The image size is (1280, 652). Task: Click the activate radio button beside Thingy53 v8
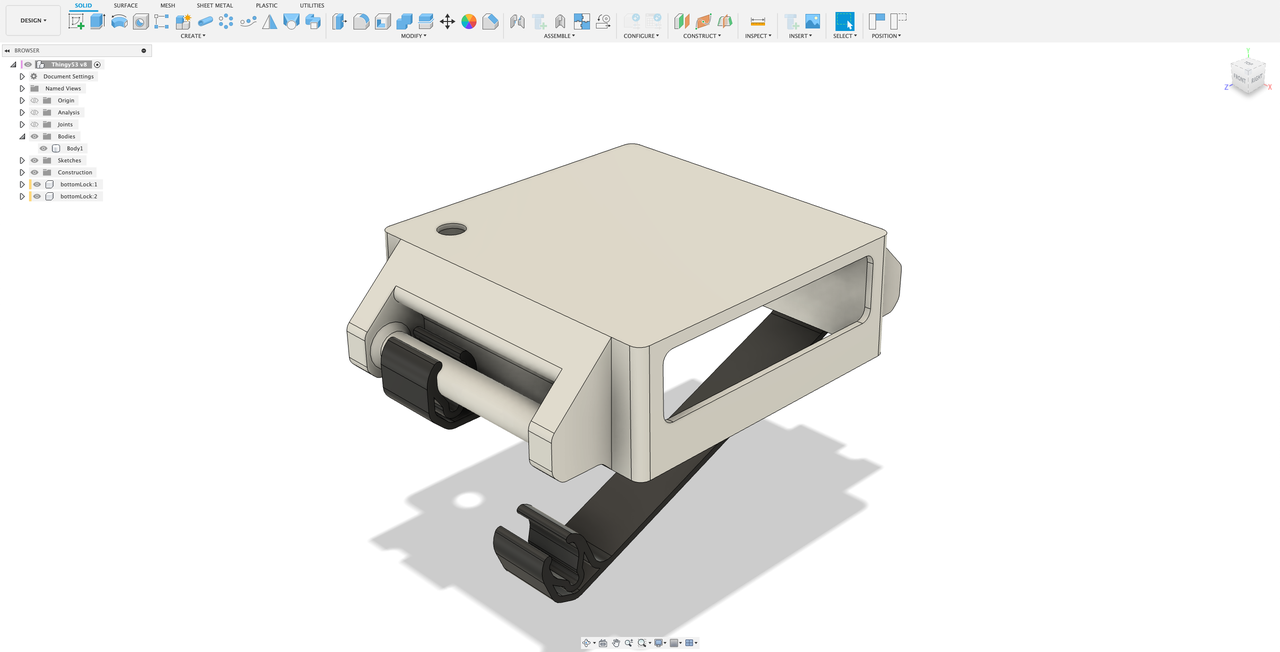(98, 64)
